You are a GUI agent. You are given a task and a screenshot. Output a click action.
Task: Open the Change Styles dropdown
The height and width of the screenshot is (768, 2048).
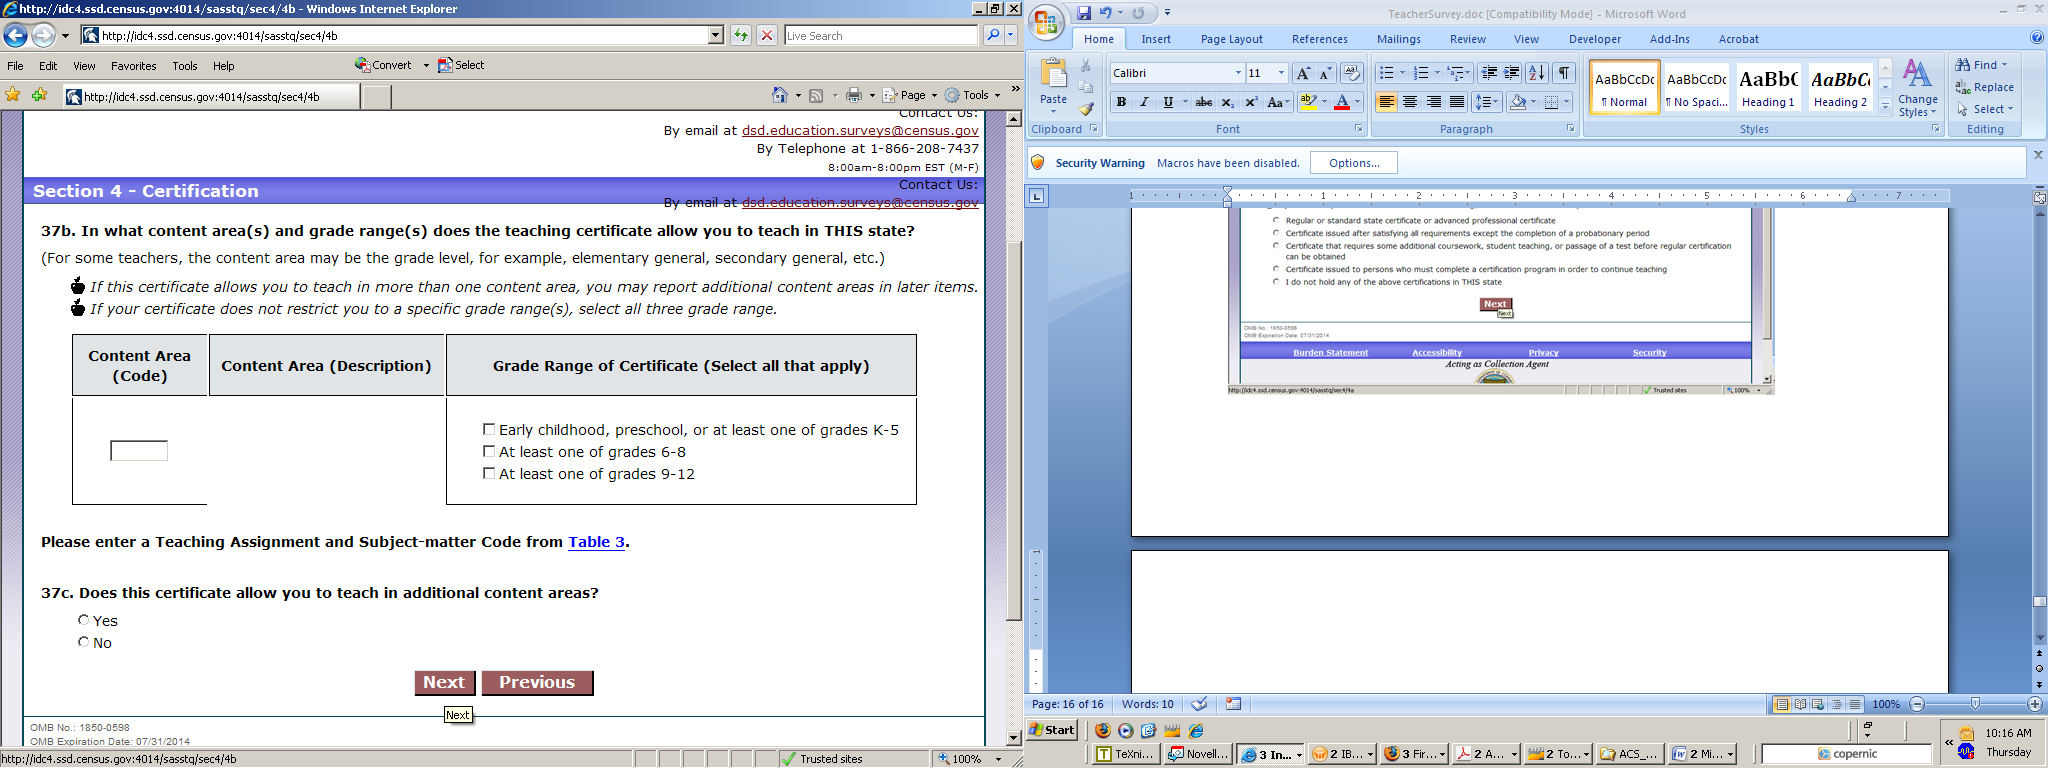coord(1917,90)
